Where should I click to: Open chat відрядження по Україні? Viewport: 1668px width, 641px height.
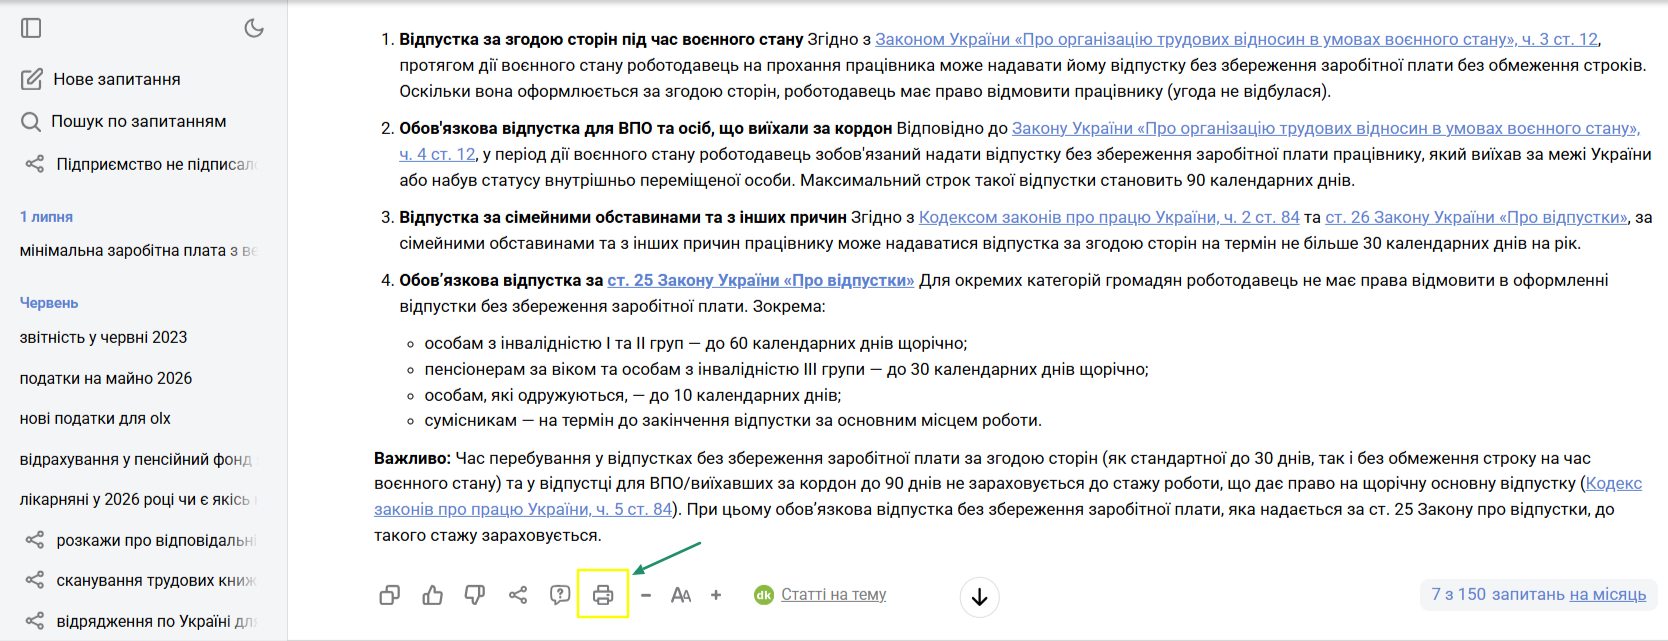pyautogui.click(x=156, y=621)
